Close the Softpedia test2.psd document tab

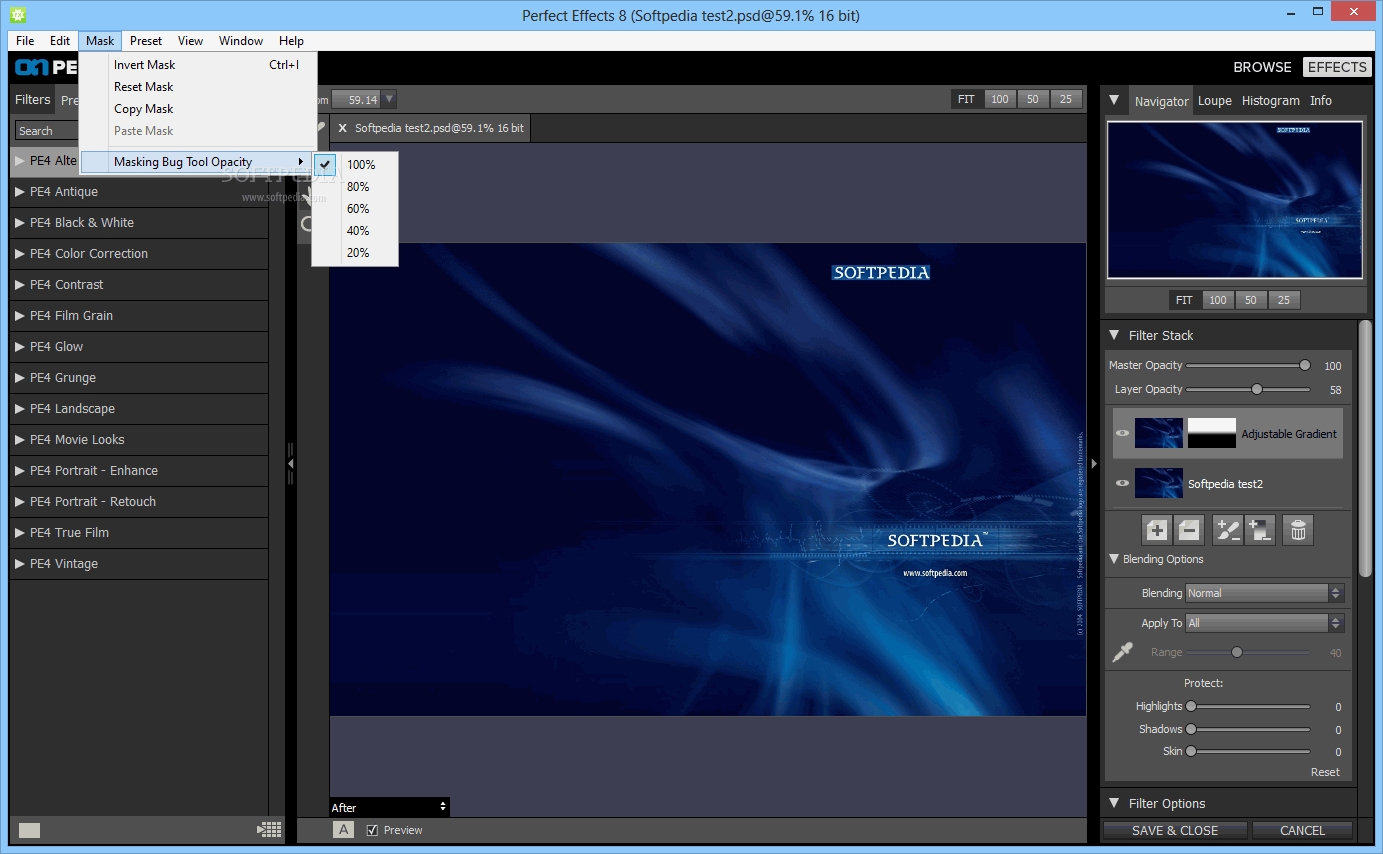342,128
